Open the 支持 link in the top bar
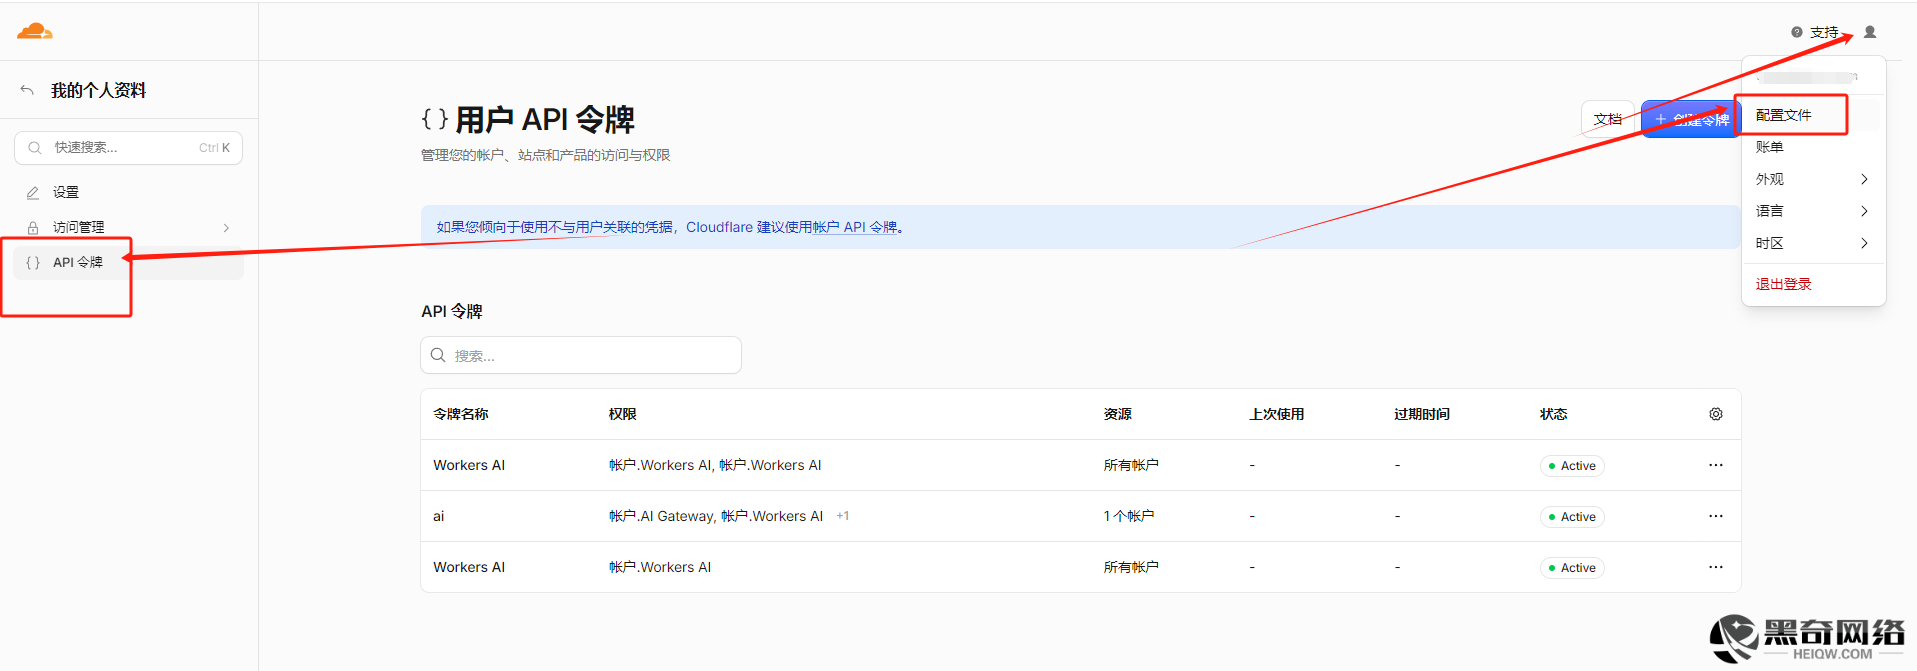This screenshot has height=671, width=1917. (1824, 32)
